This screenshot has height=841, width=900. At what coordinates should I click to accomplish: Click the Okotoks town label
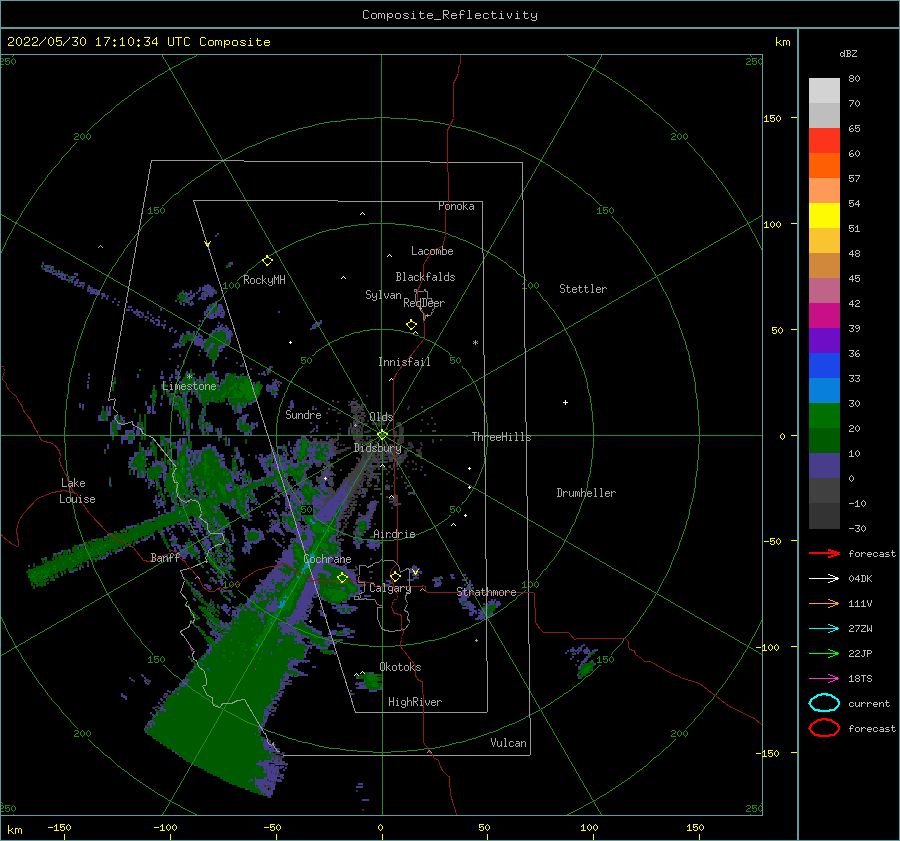click(x=400, y=667)
